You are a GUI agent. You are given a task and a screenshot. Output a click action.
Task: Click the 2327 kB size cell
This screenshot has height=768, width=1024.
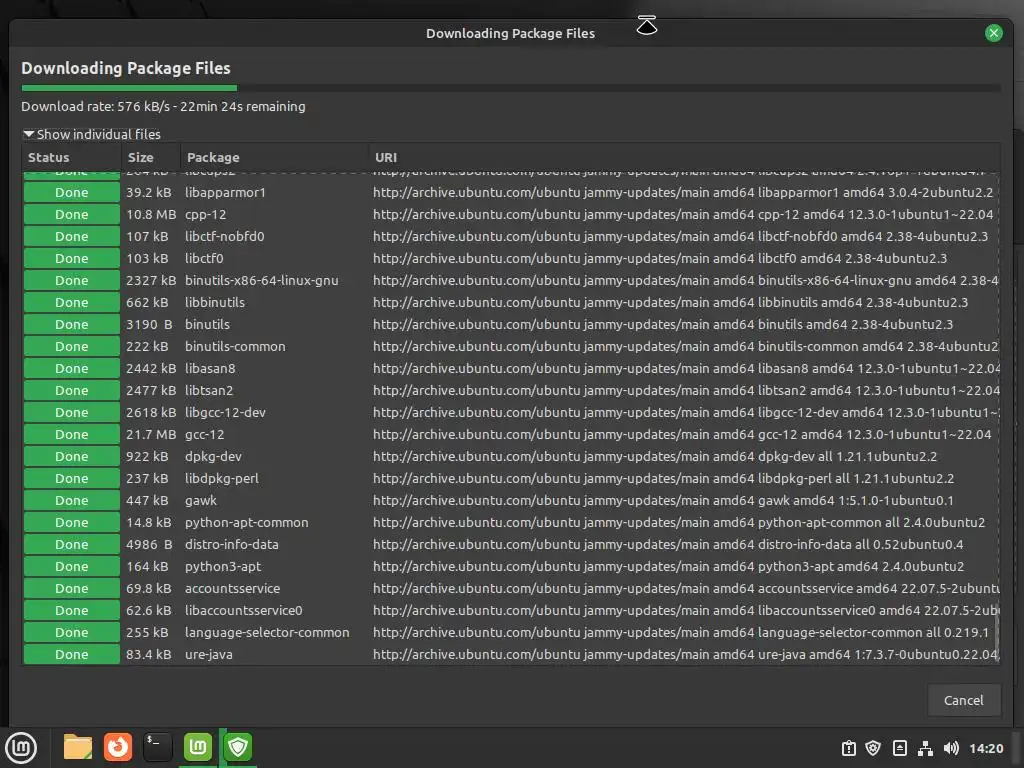[x=151, y=280]
